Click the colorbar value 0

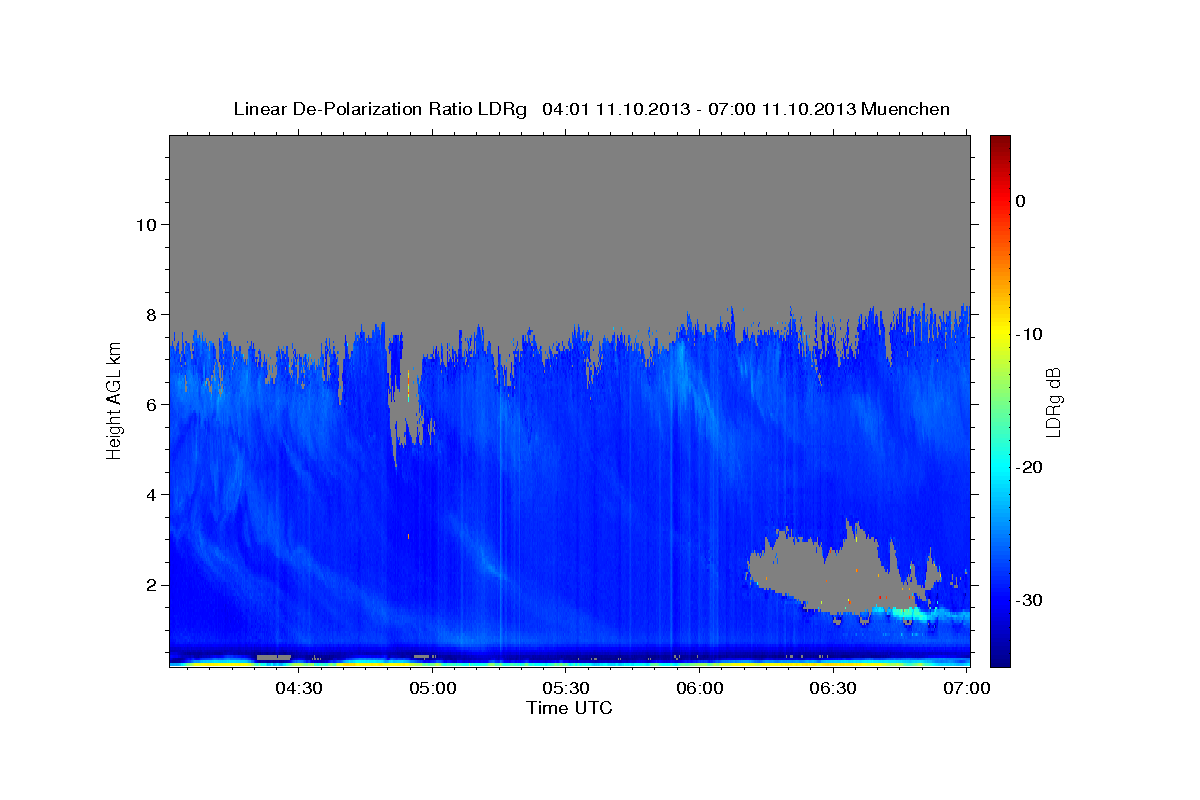pos(1021,201)
